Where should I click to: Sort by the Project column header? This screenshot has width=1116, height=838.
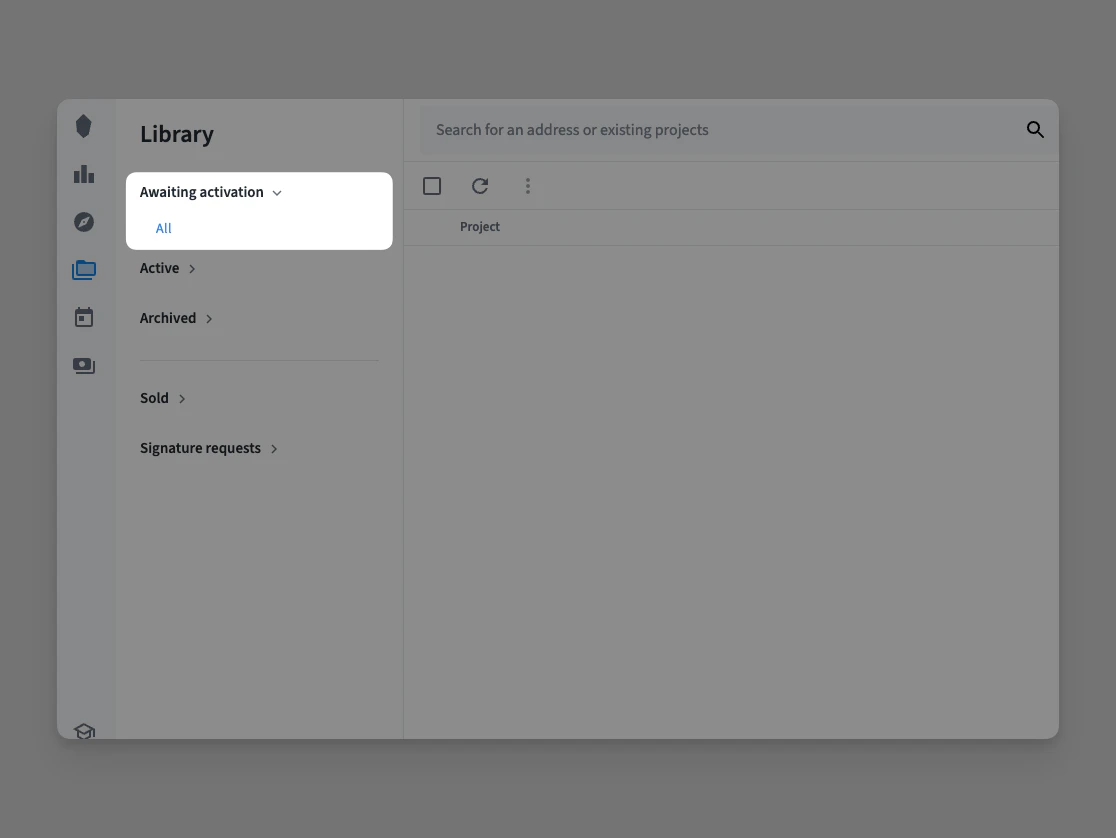pos(480,226)
